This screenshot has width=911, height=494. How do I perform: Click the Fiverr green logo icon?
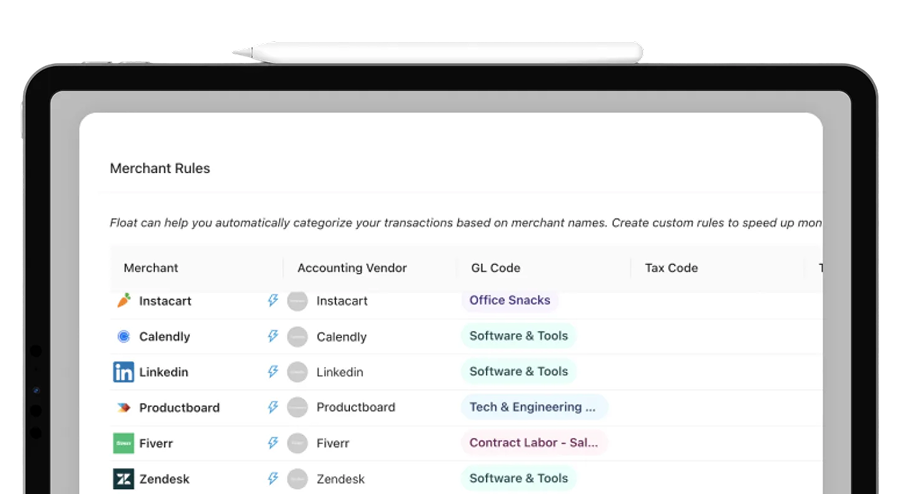pyautogui.click(x=123, y=443)
